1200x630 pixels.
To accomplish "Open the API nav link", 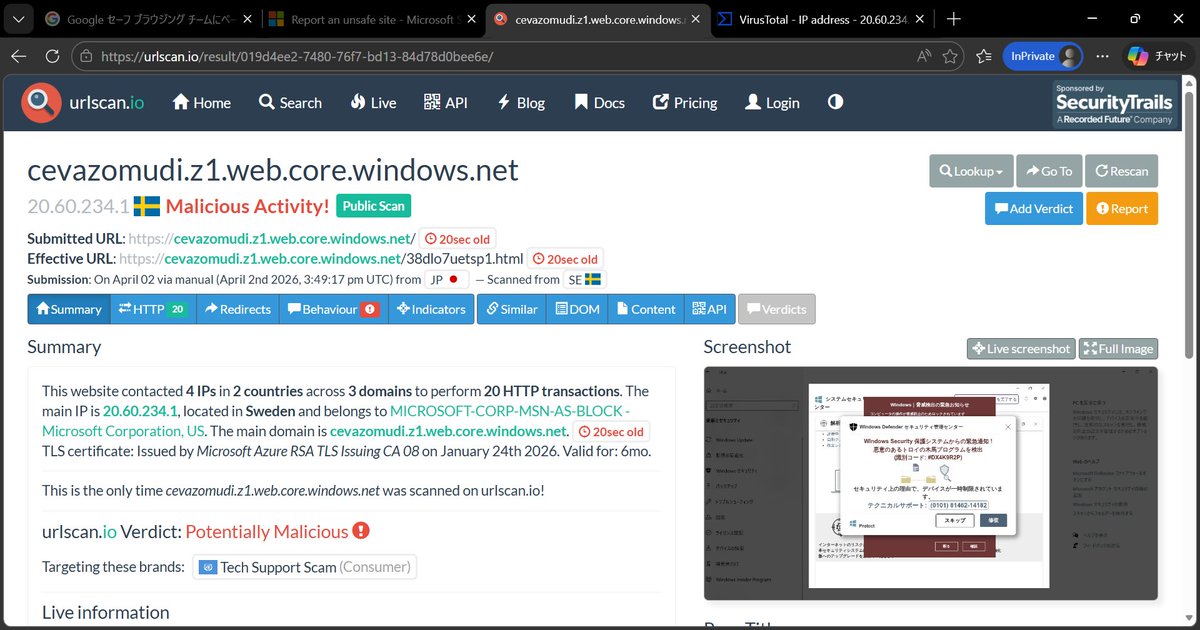I will click(446, 102).
